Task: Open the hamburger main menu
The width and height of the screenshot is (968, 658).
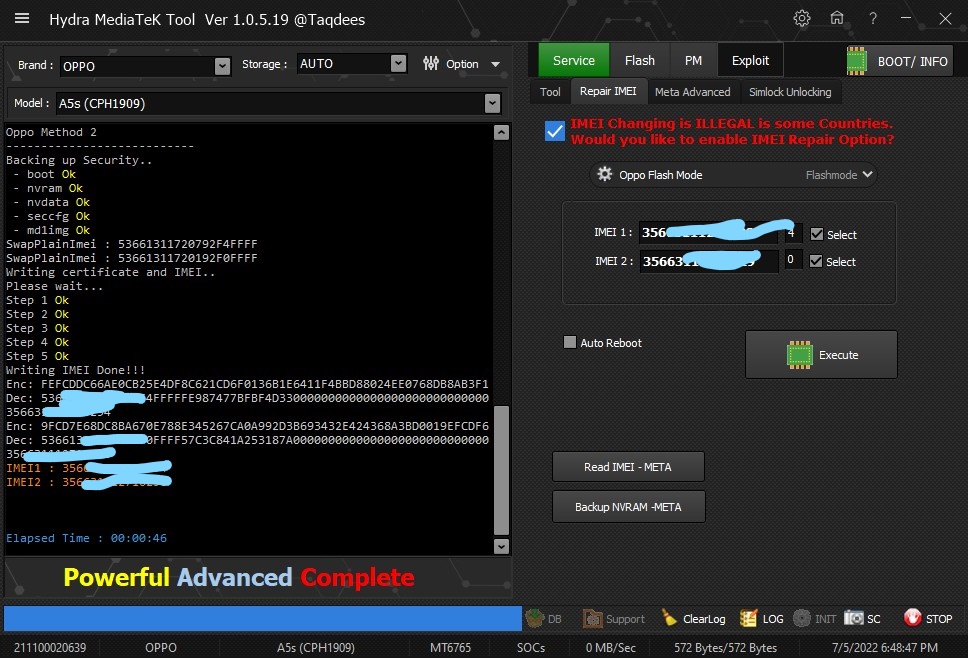Action: 22,19
